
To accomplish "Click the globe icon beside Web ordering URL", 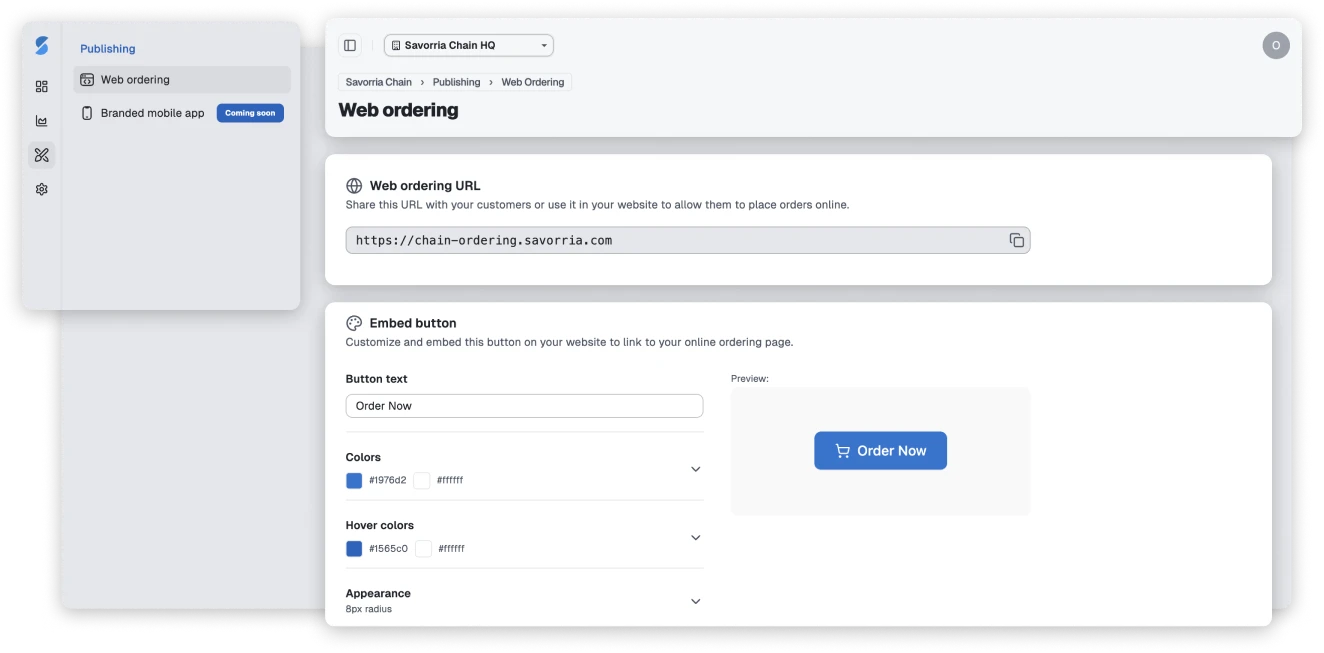I will tap(354, 186).
